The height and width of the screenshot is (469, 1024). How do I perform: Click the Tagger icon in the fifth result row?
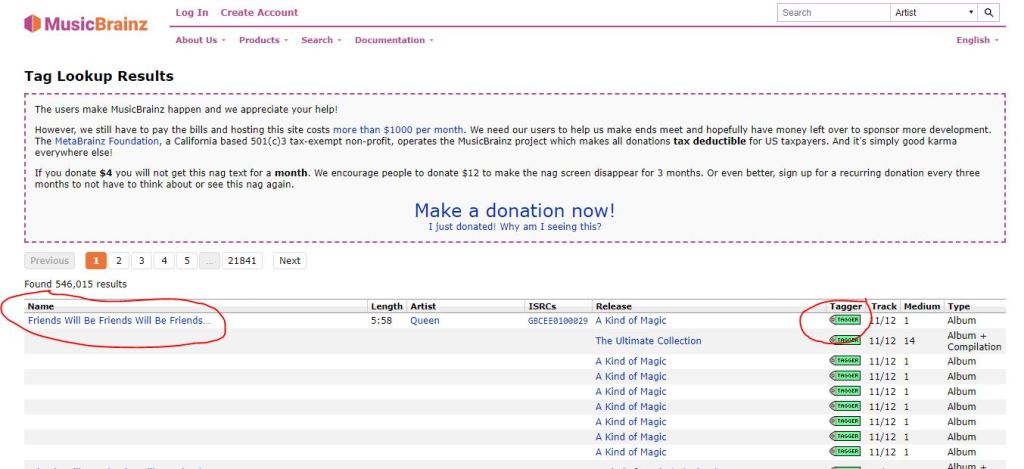845,392
